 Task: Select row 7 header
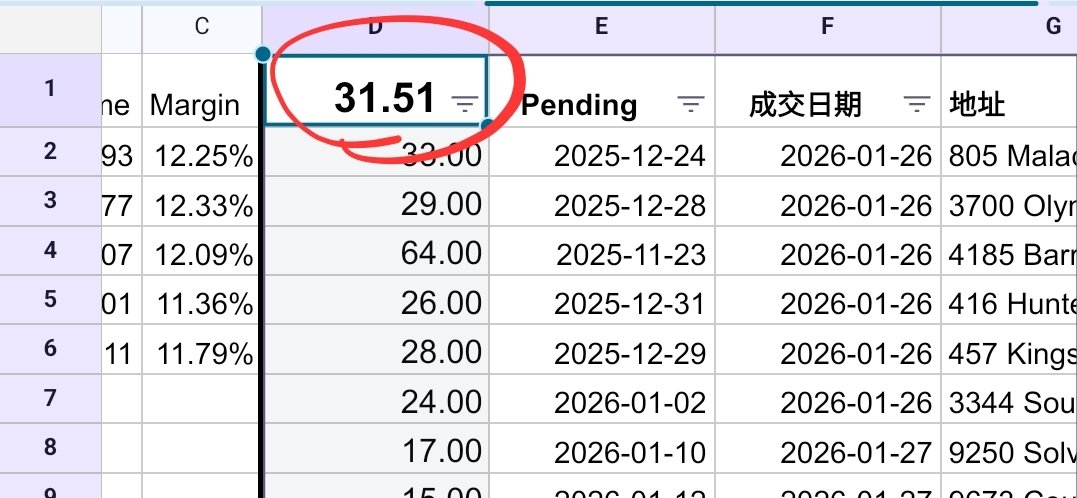[x=50, y=398]
